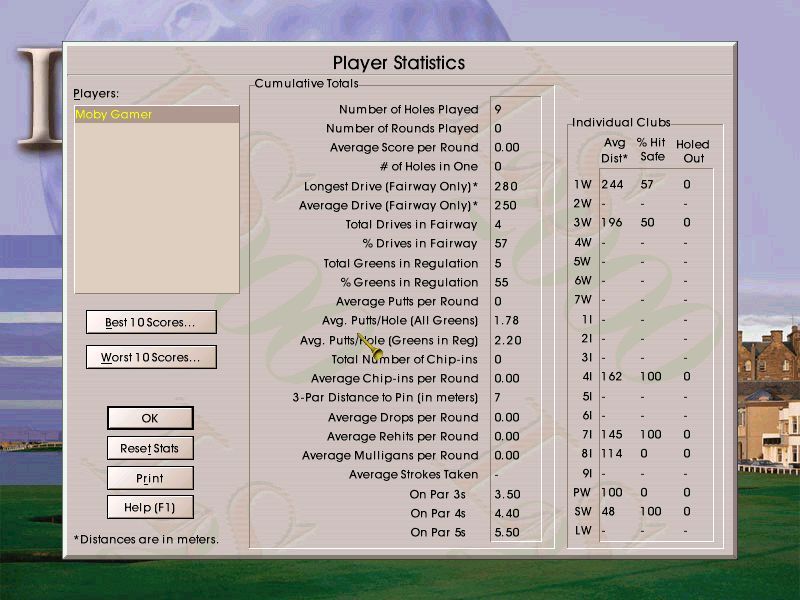This screenshot has height=600, width=800.
Task: Click the Avg Dist column header
Action: point(613,150)
